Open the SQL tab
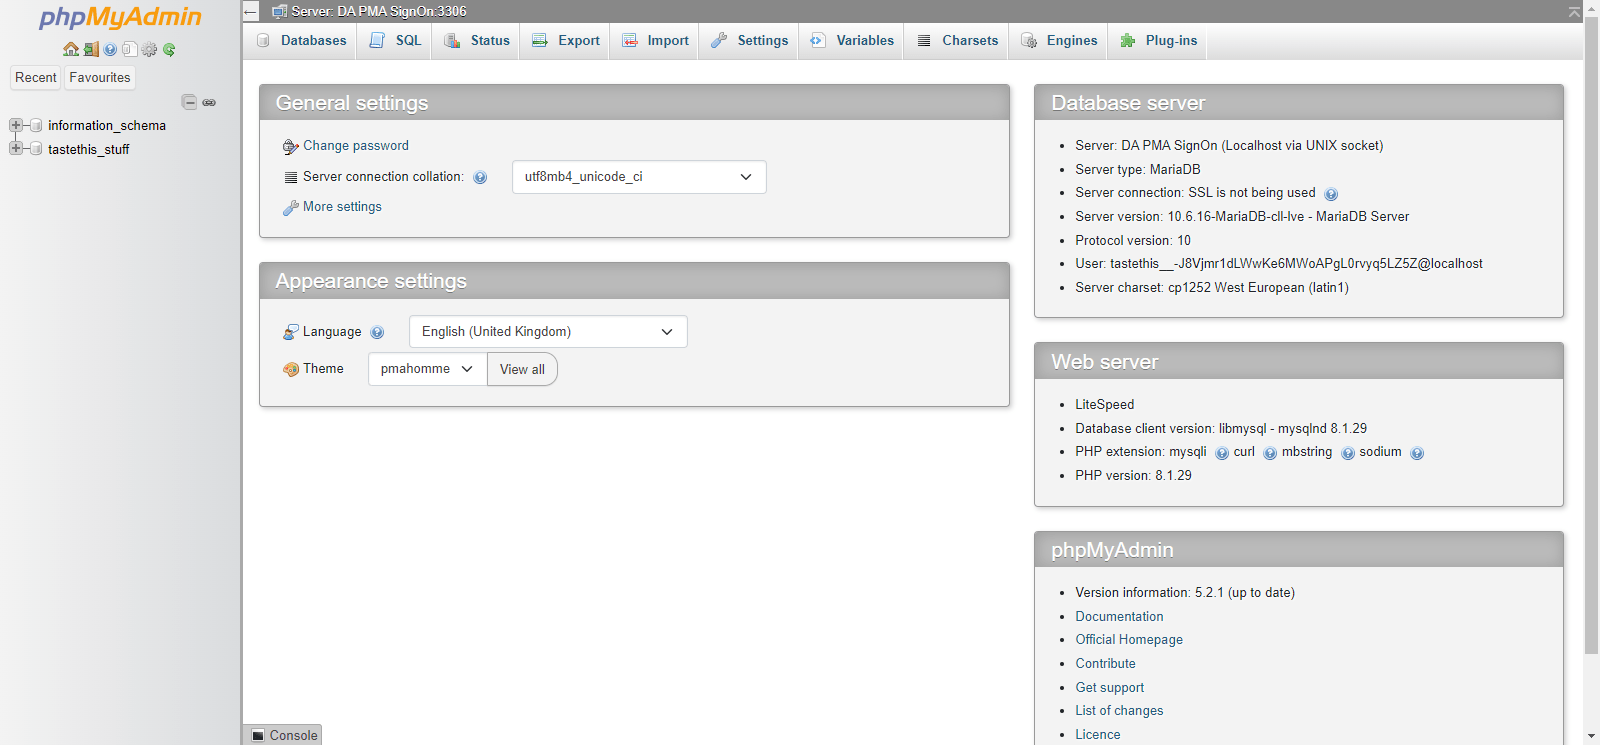1600x745 pixels. click(395, 41)
